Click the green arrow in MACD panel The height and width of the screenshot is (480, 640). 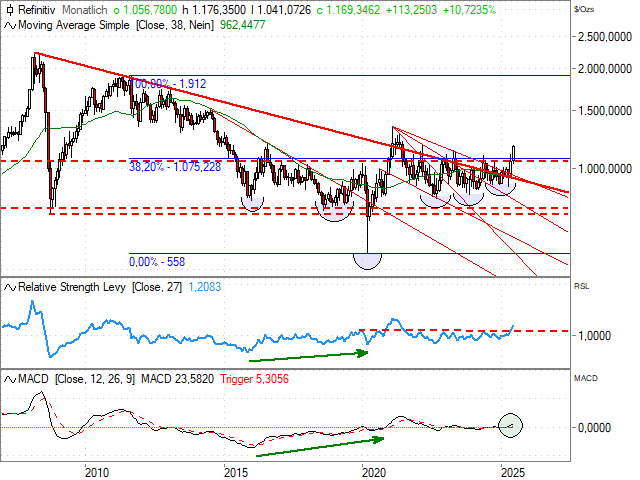[x=320, y=447]
